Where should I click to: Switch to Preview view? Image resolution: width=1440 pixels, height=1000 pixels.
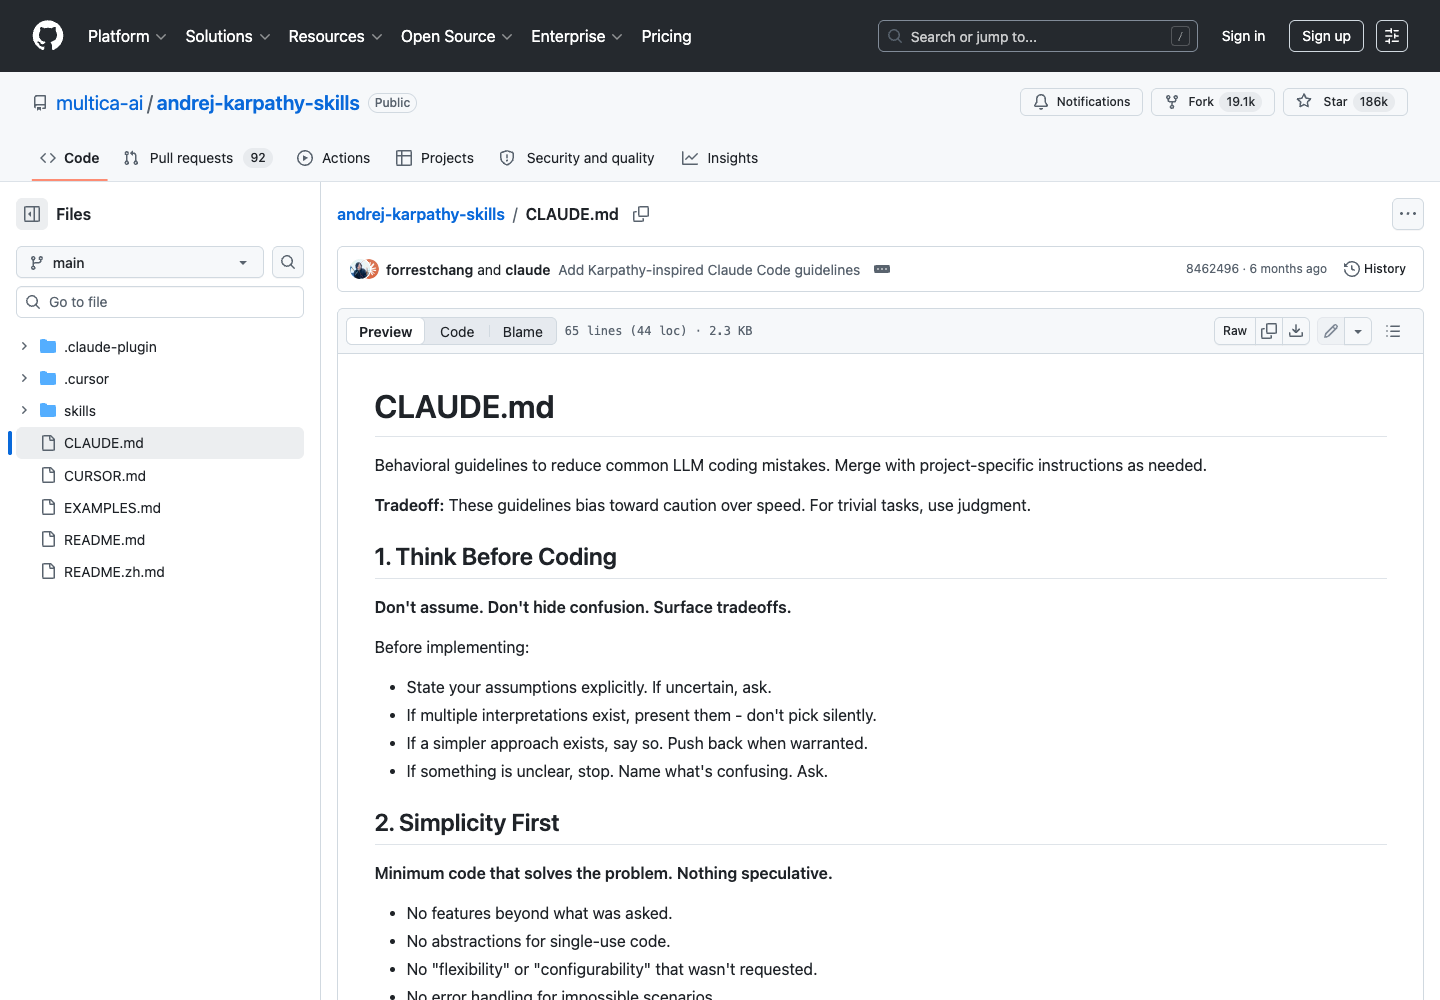pyautogui.click(x=385, y=332)
